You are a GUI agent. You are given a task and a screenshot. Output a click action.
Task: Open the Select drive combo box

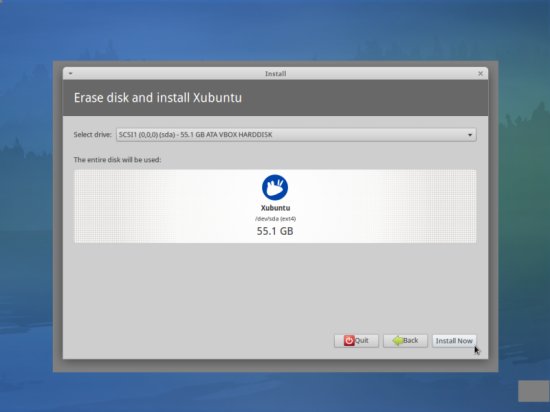[x=296, y=135]
